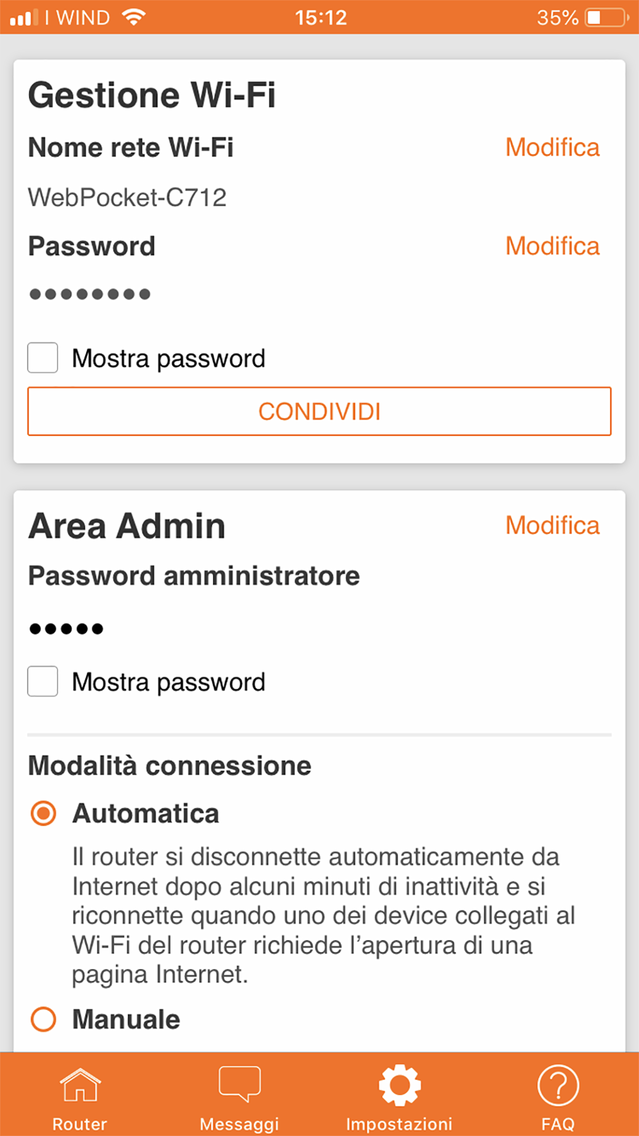Tap the network name WebPocket-C712

(x=128, y=197)
